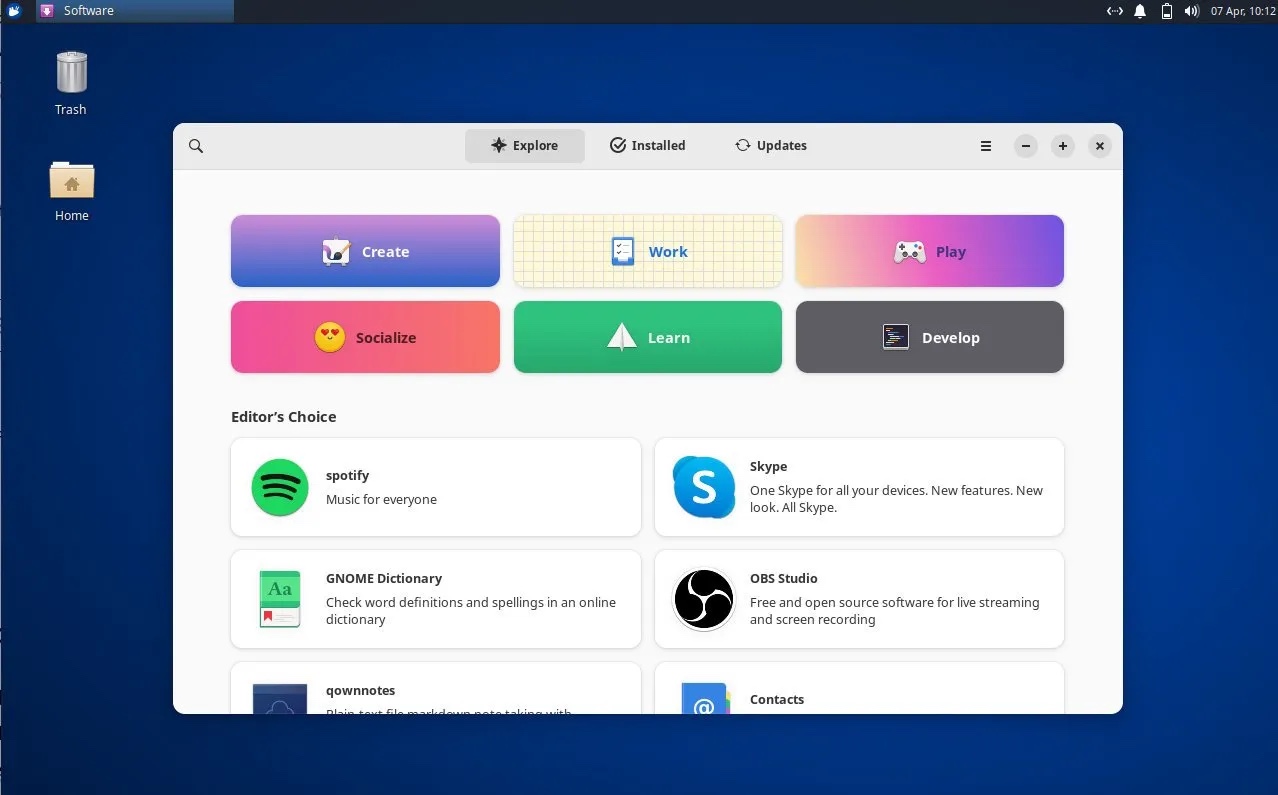Click the zoom increase control
Image resolution: width=1278 pixels, height=795 pixels.
[1062, 146]
